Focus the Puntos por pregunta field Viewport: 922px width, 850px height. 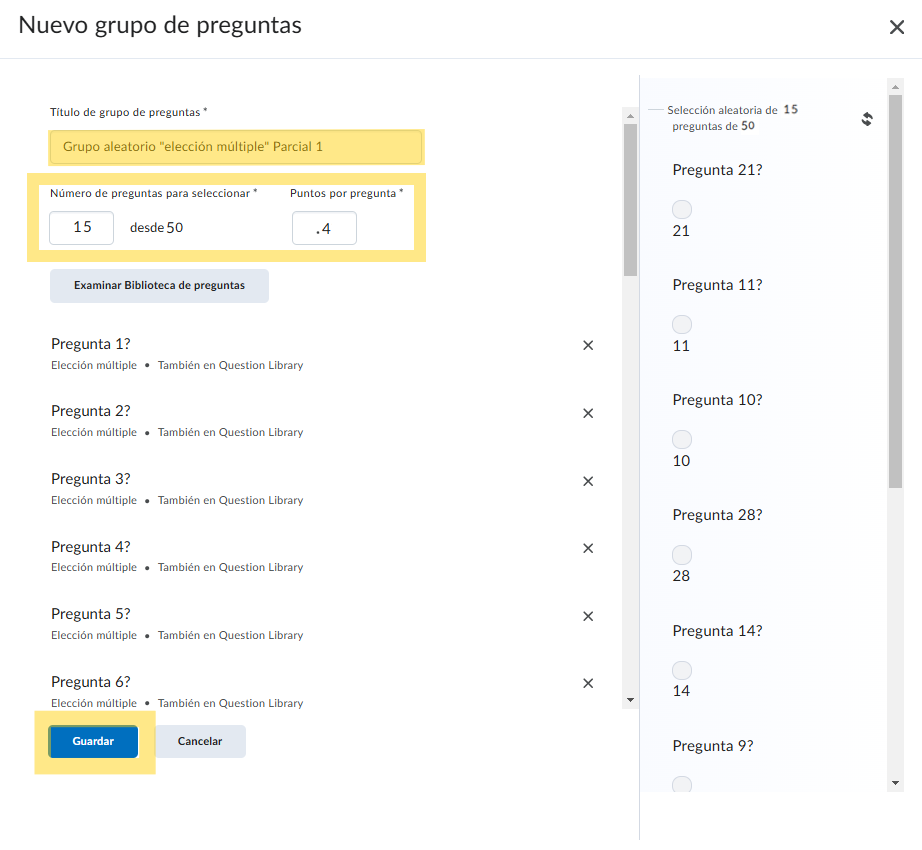324,228
